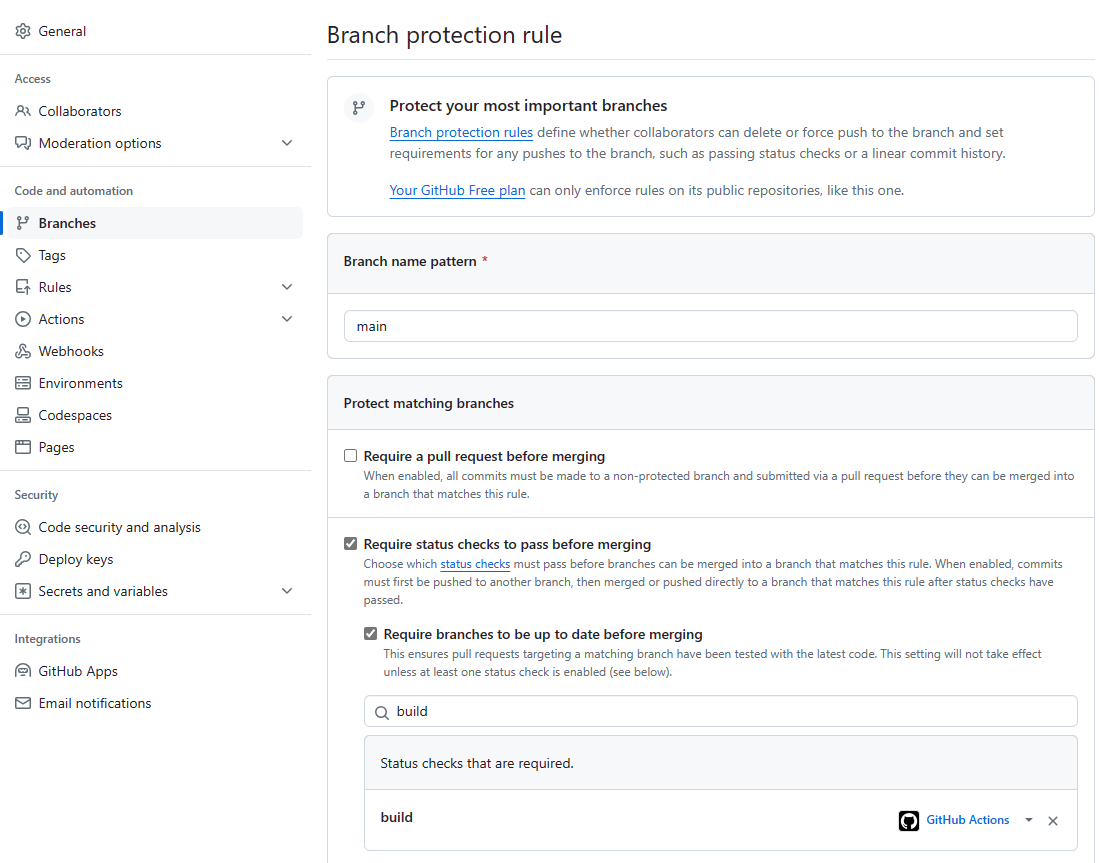Click the Webhooks icon
The width and height of the screenshot is (1099, 863).
click(23, 351)
